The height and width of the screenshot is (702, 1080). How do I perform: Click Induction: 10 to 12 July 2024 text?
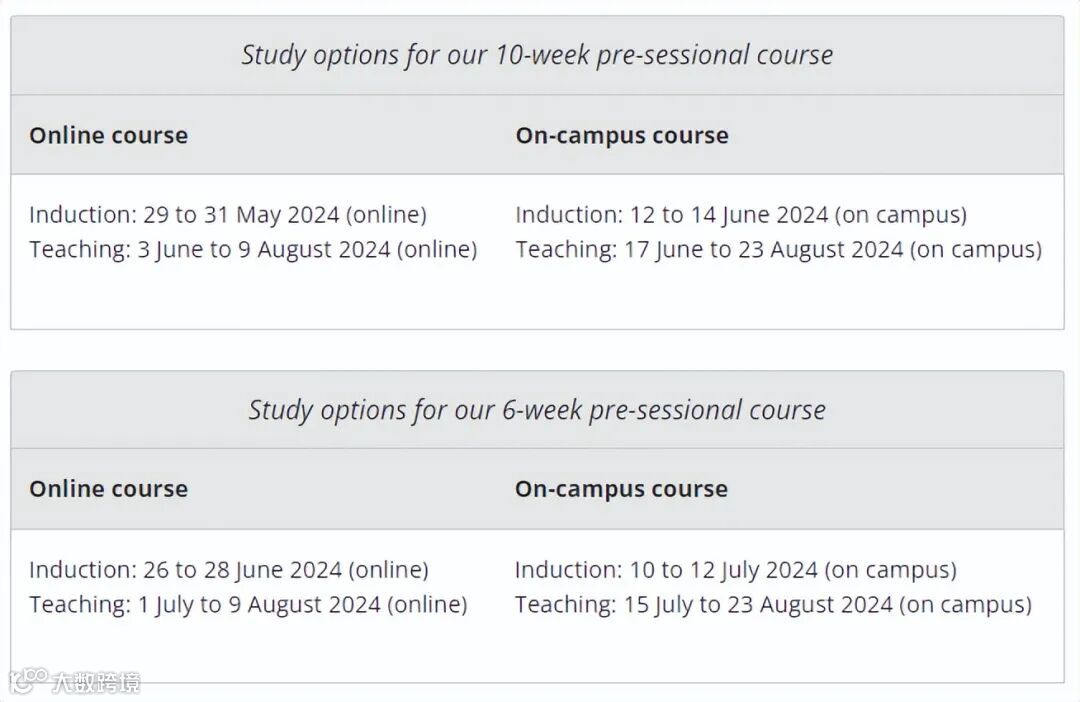click(x=735, y=570)
